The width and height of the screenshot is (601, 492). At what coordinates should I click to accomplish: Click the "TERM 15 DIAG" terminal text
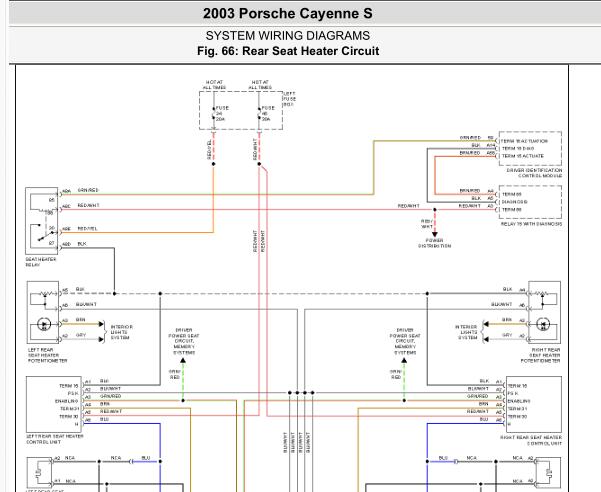518,148
